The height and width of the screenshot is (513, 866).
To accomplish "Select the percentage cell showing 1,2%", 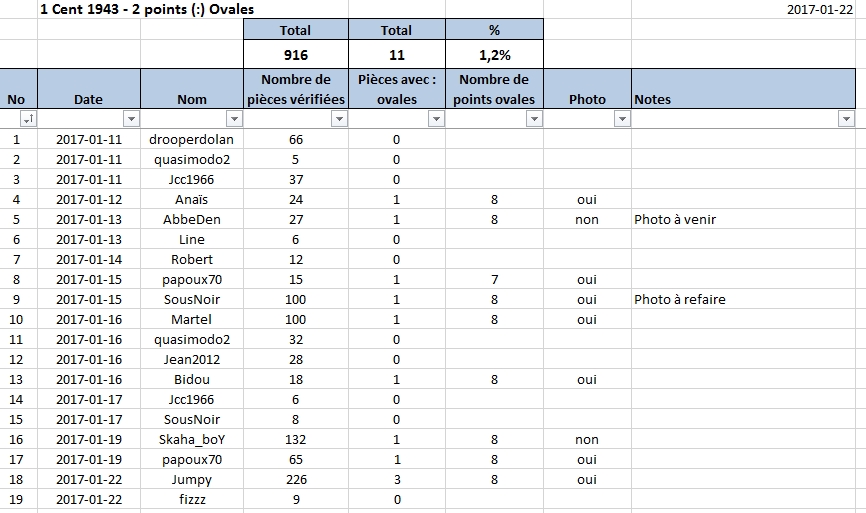I will point(494,55).
